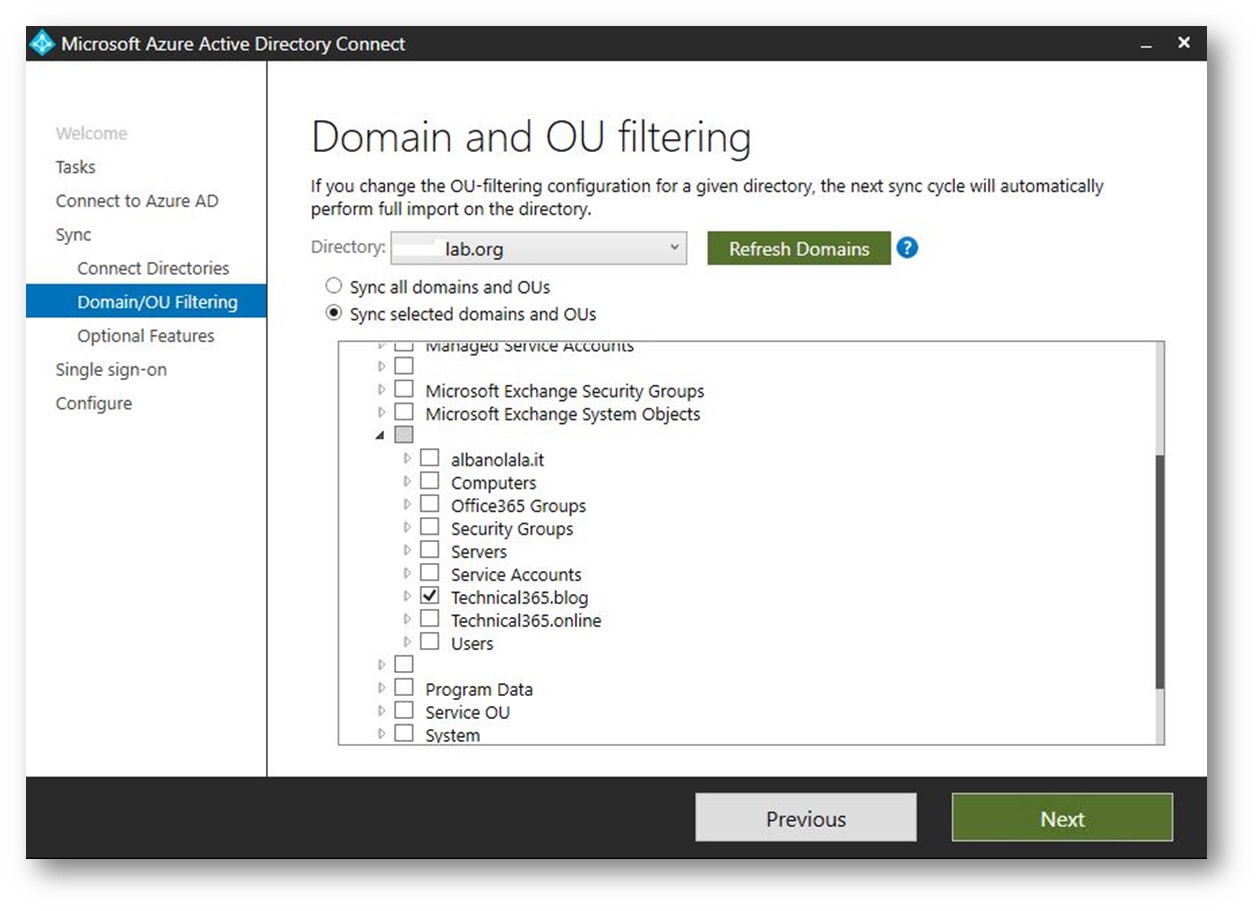Screen dimensions: 1259x911
Task: Select Sync all domains and OUs
Action: pyautogui.click(x=335, y=287)
